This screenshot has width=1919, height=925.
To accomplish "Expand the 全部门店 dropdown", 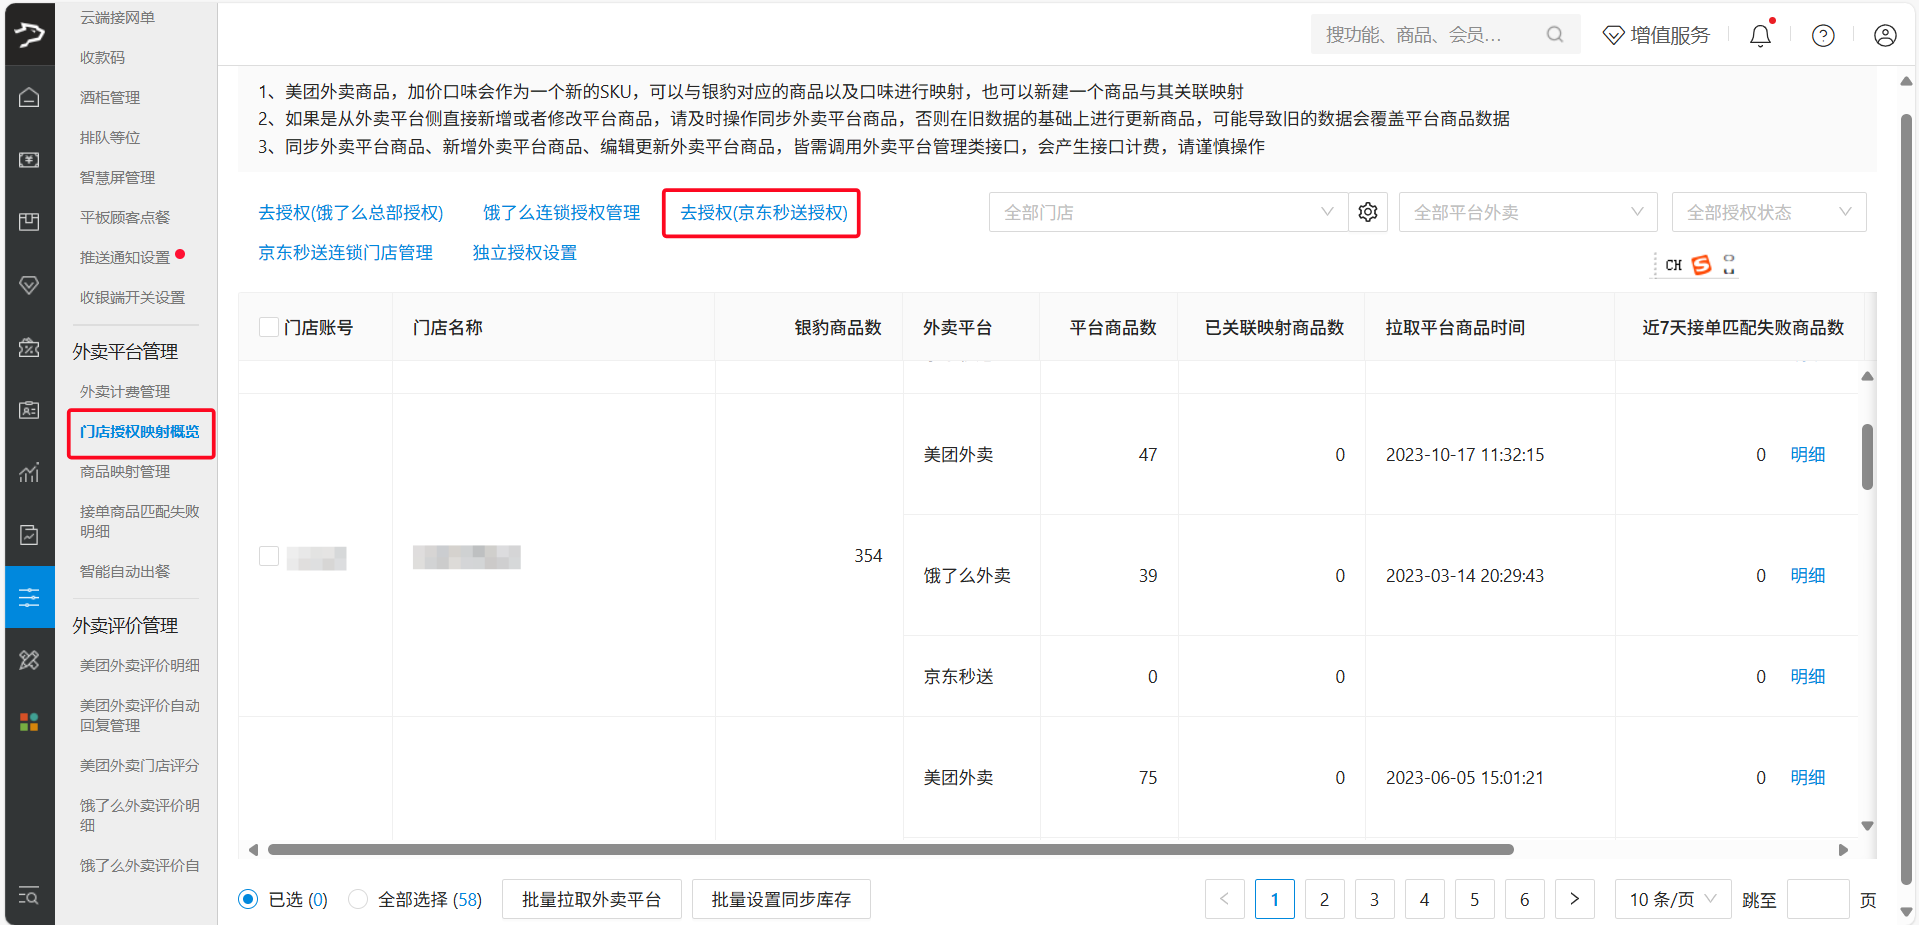I will pyautogui.click(x=1168, y=212).
